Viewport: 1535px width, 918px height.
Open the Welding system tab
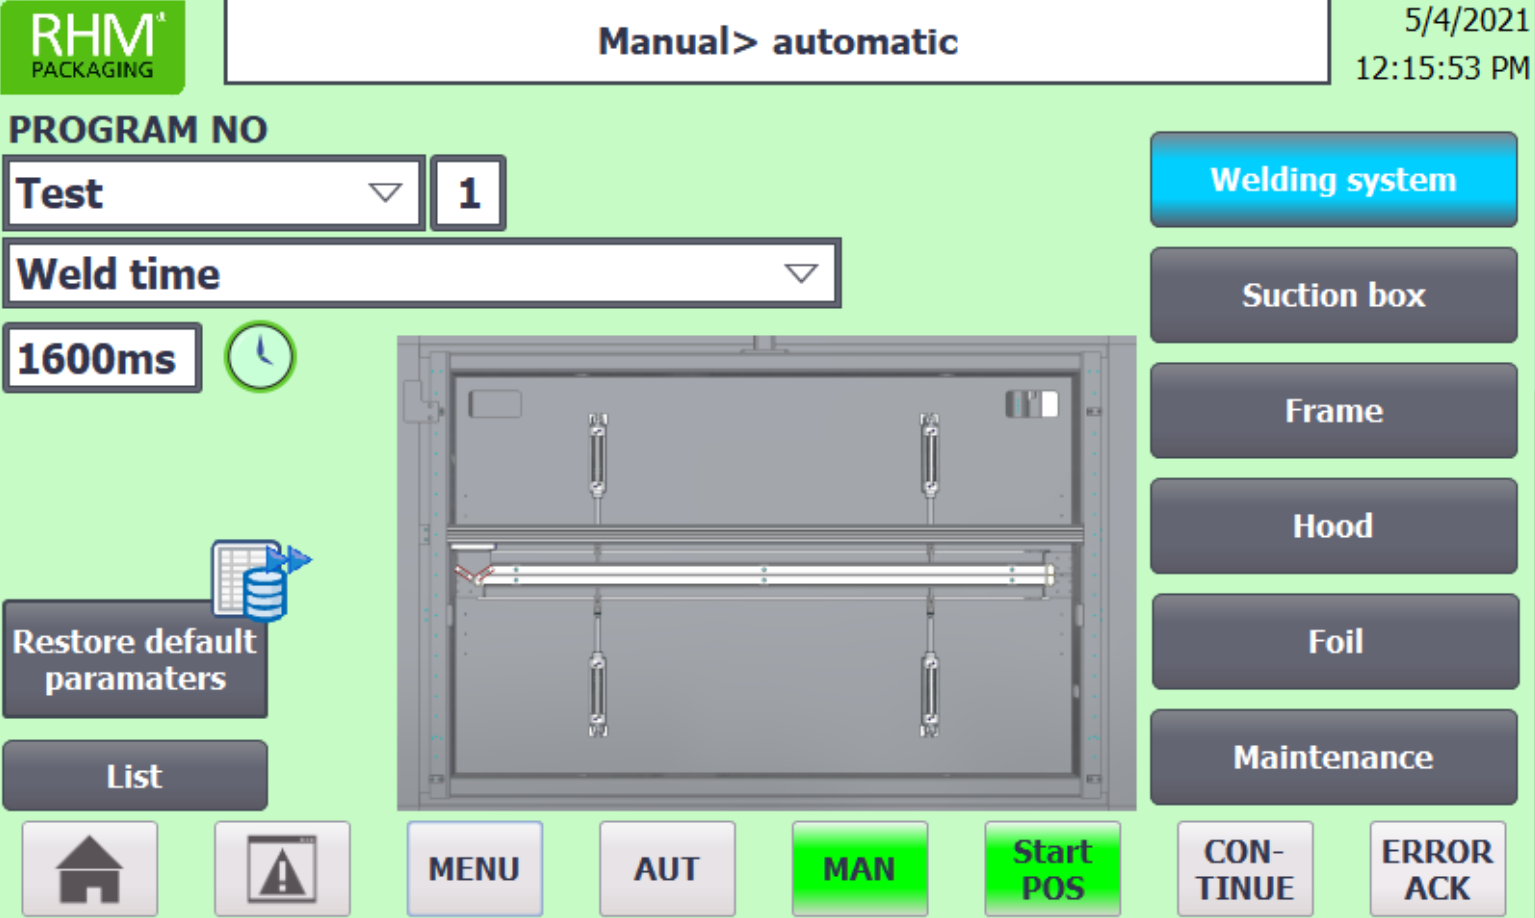[1333, 180]
